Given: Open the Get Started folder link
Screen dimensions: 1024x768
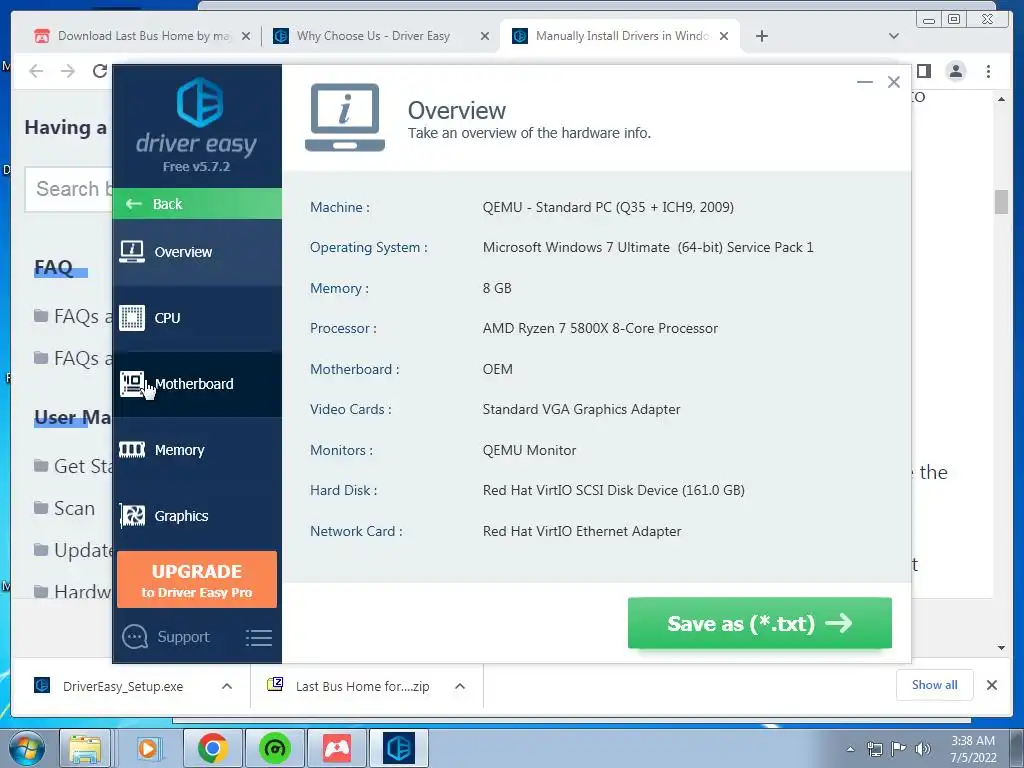Looking at the screenshot, I should (x=73, y=466).
